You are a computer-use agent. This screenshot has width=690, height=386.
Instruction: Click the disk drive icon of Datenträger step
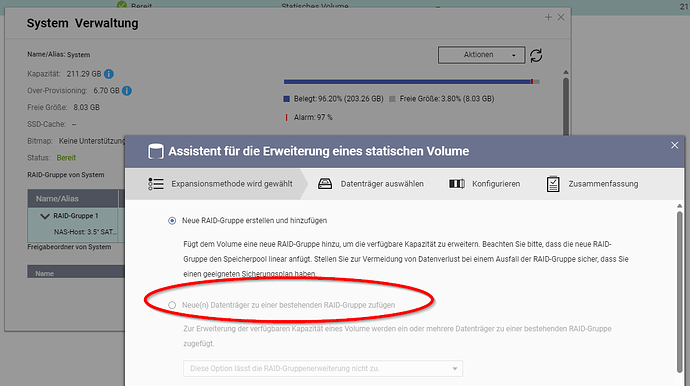pos(325,184)
